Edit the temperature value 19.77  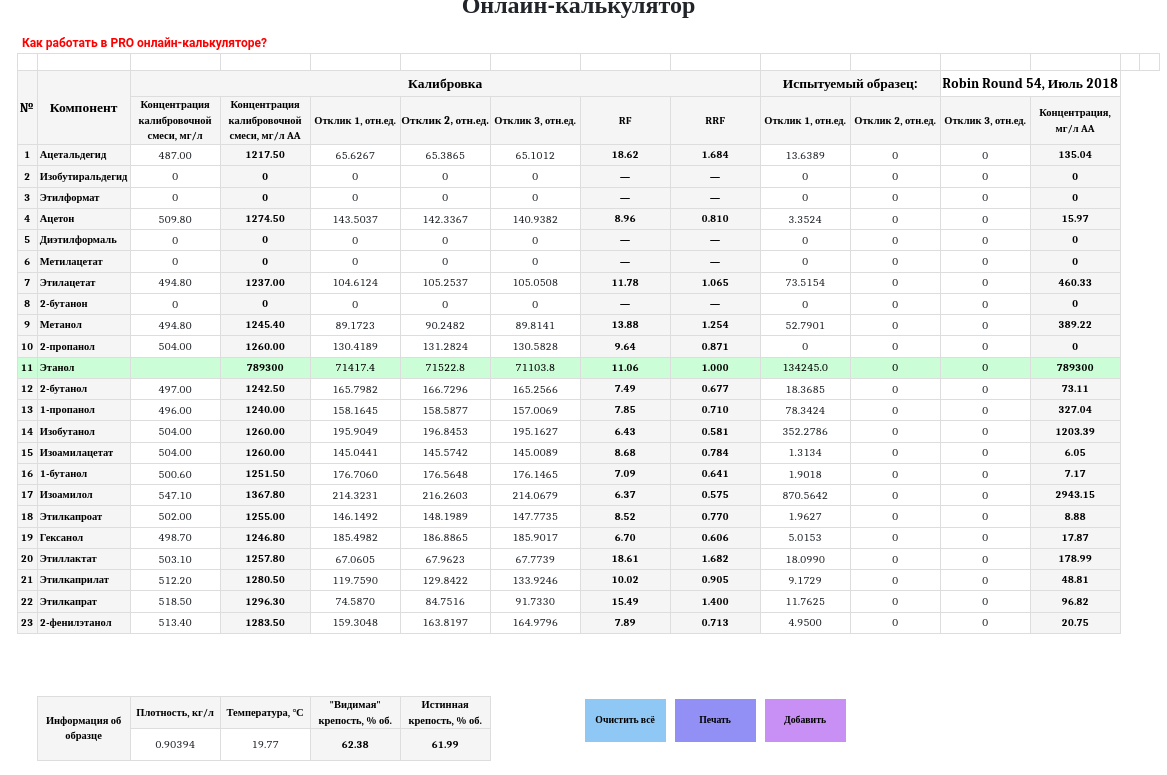click(x=265, y=744)
